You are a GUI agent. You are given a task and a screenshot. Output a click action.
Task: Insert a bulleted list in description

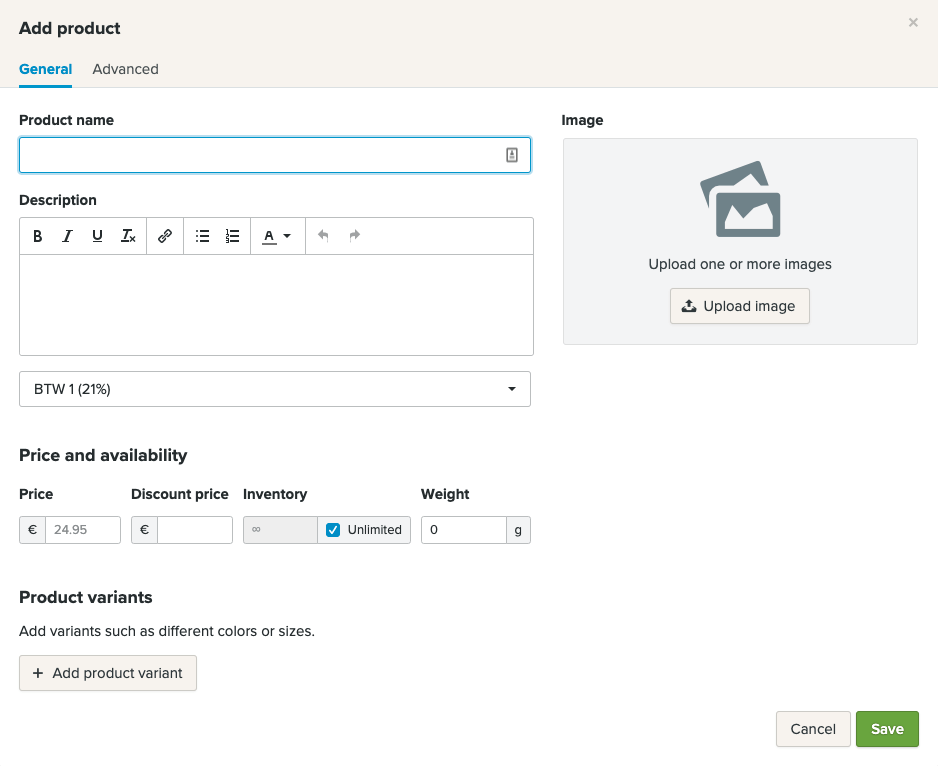coord(202,236)
